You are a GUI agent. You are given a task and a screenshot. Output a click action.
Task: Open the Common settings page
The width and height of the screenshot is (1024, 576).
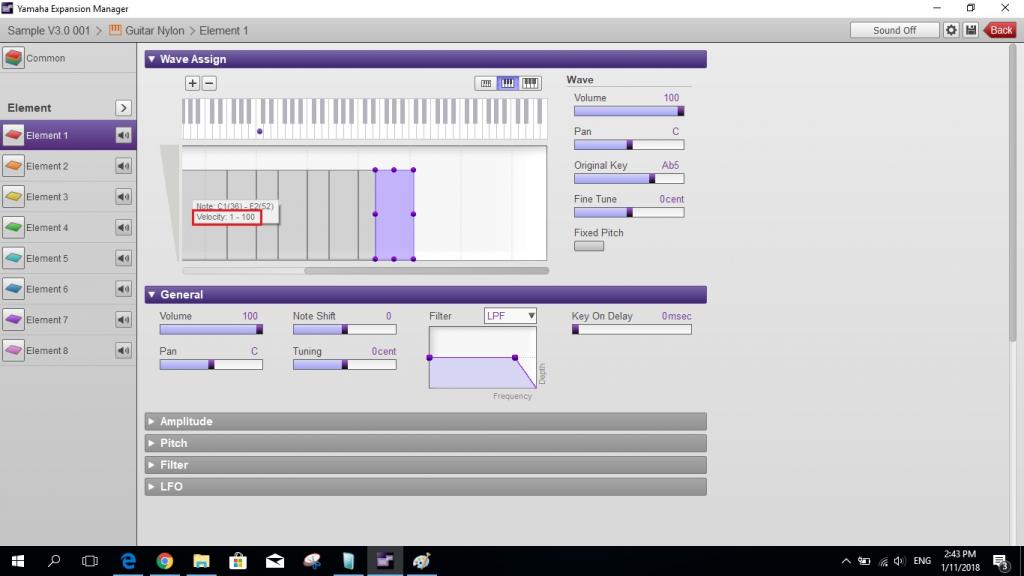click(68, 58)
